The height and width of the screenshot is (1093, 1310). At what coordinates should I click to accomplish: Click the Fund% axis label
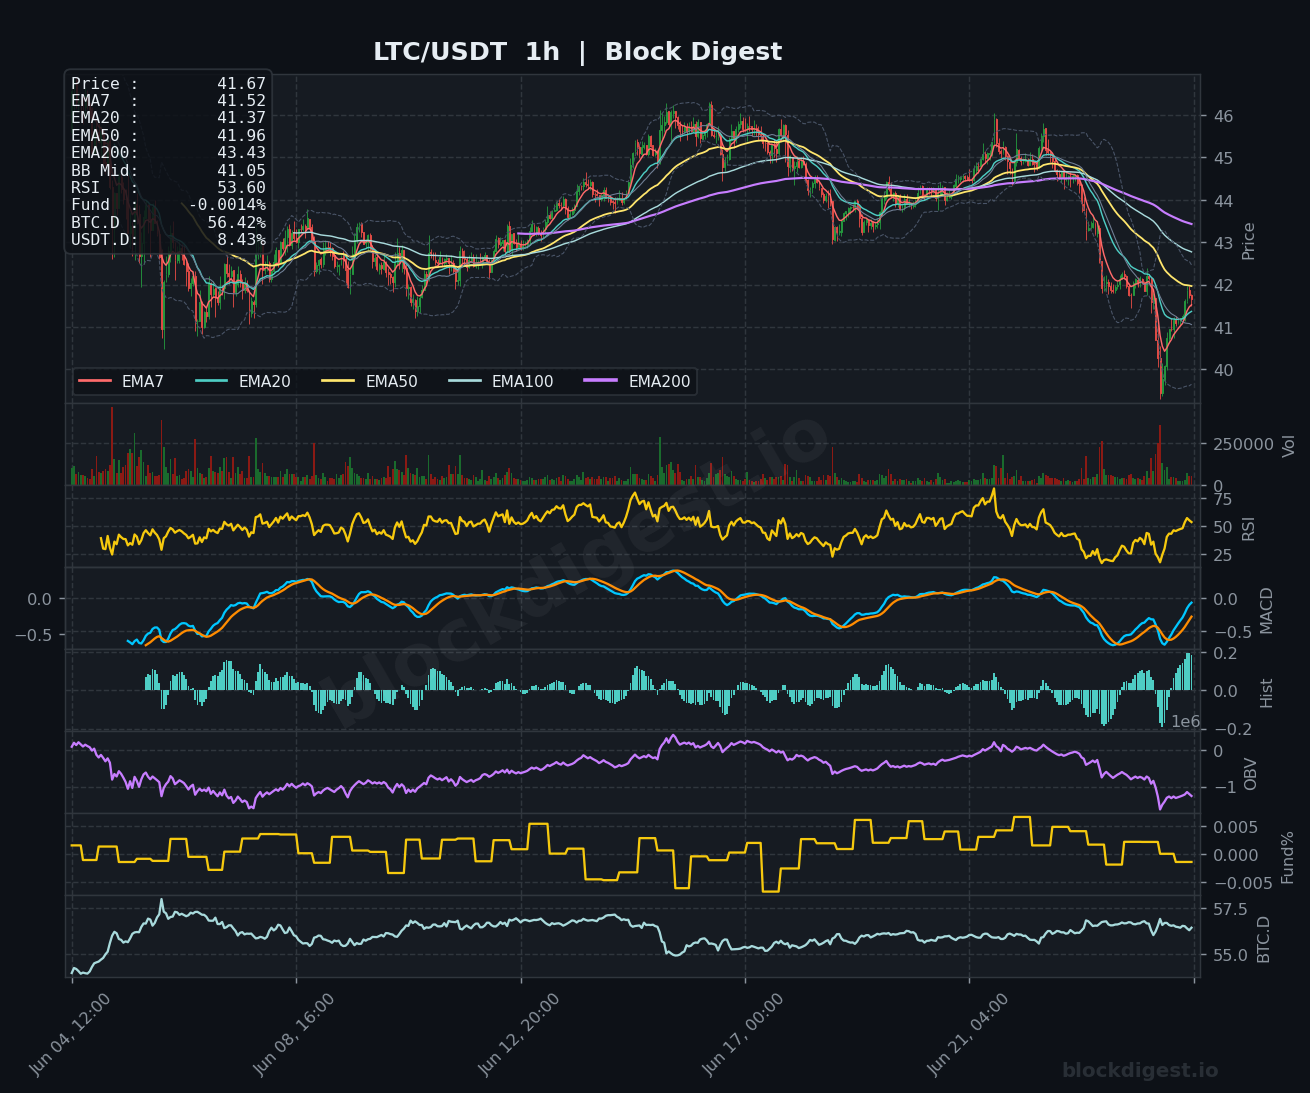[1288, 857]
